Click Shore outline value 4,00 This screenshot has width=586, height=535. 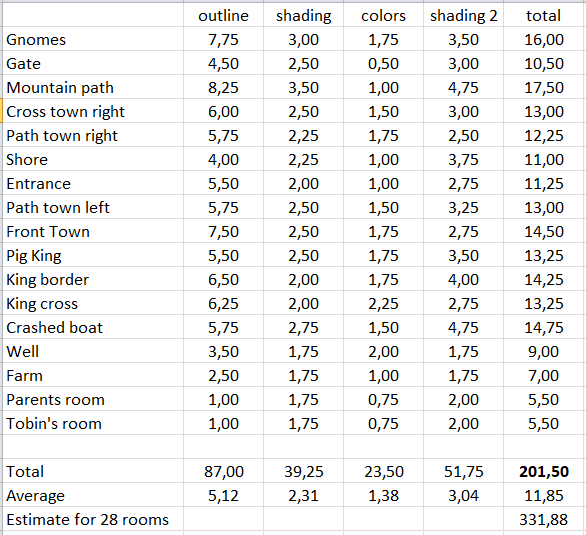(x=223, y=160)
